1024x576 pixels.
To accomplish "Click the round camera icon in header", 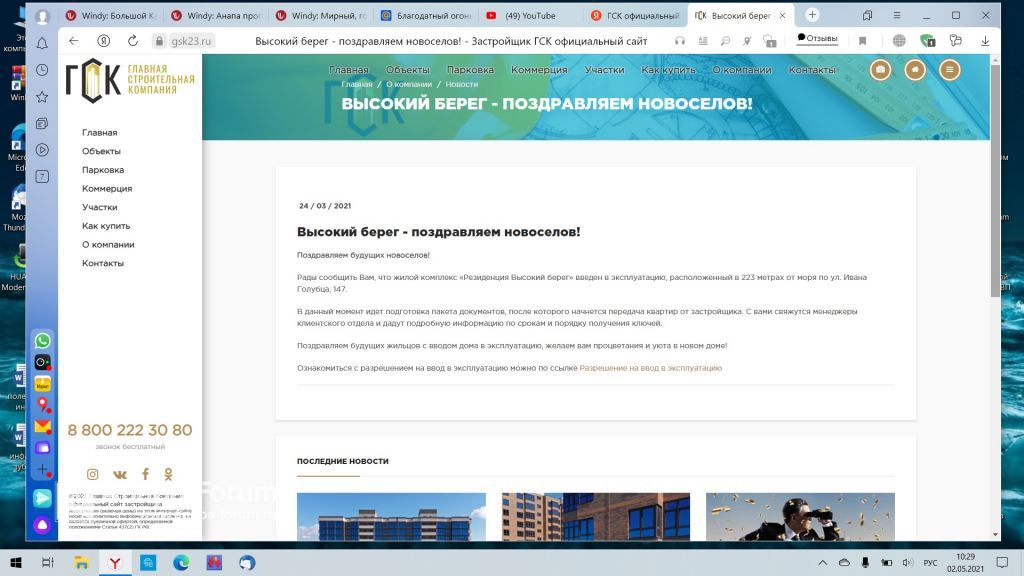I will click(x=880, y=70).
